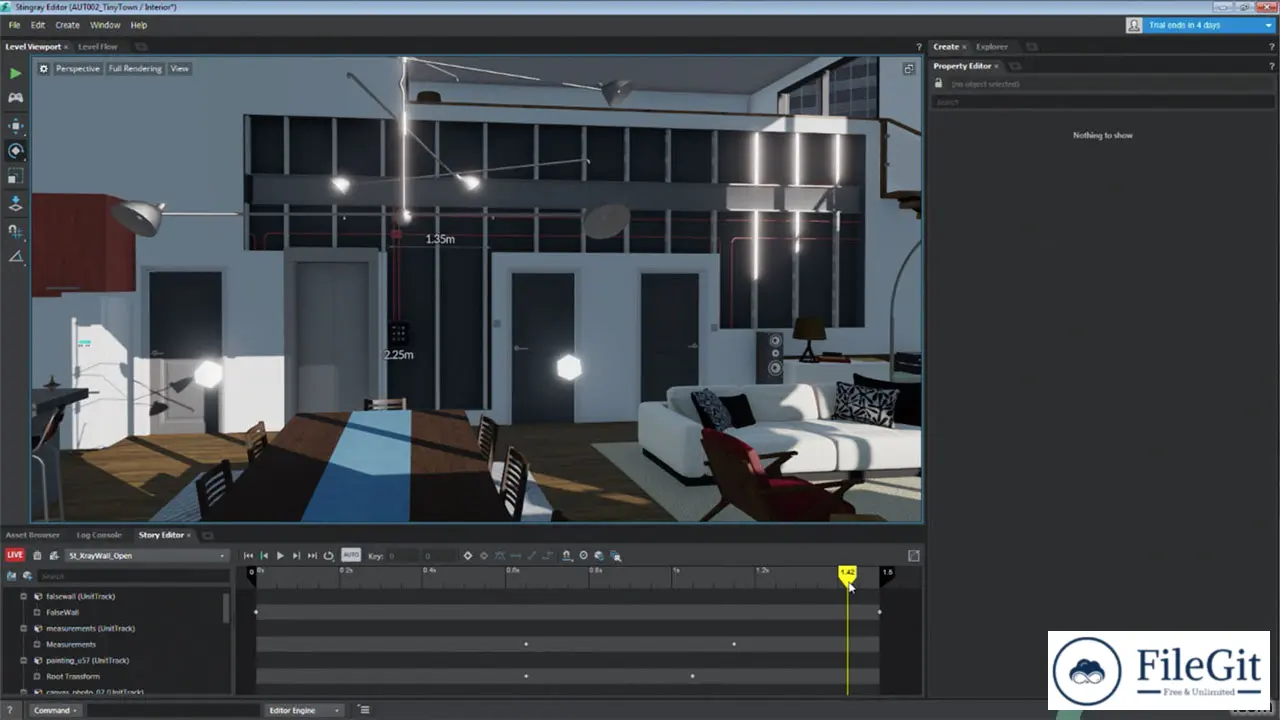
Task: Toggle the magnet snap tool in the left toolbar
Action: pyautogui.click(x=15, y=231)
